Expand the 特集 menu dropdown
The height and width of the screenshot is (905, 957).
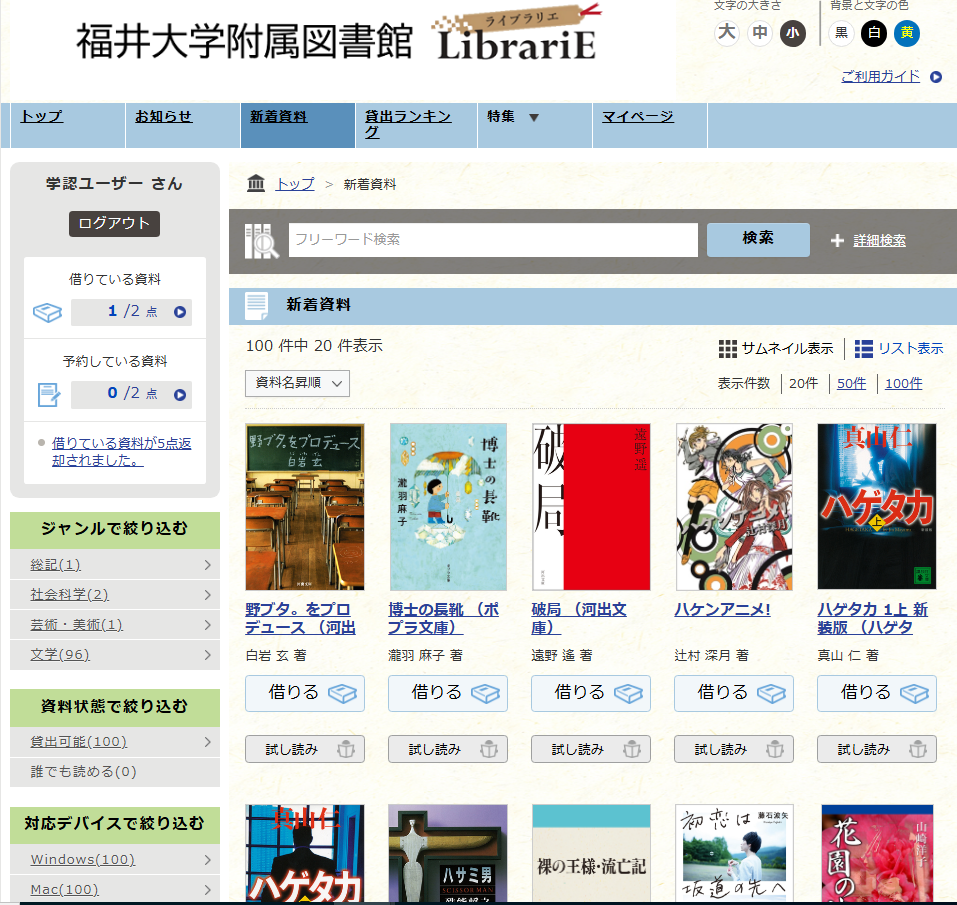click(x=533, y=117)
